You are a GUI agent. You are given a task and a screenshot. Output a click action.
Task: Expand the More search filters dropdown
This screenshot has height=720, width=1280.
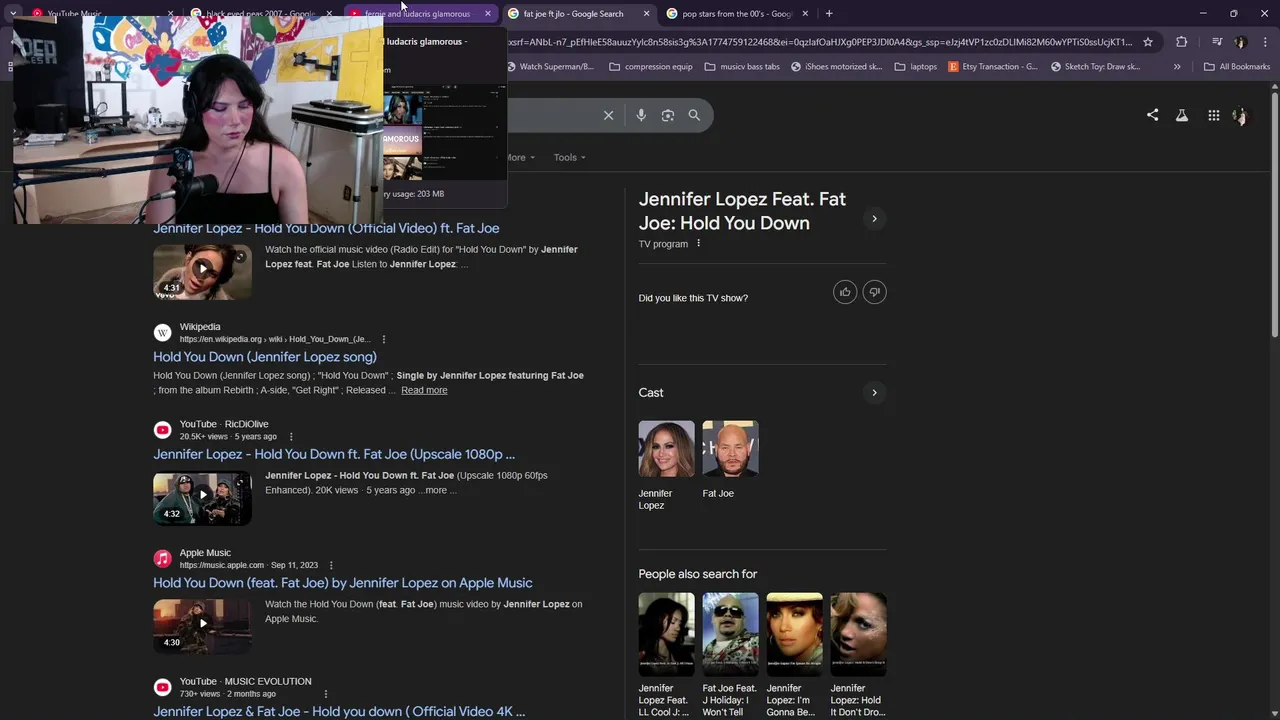click(519, 157)
